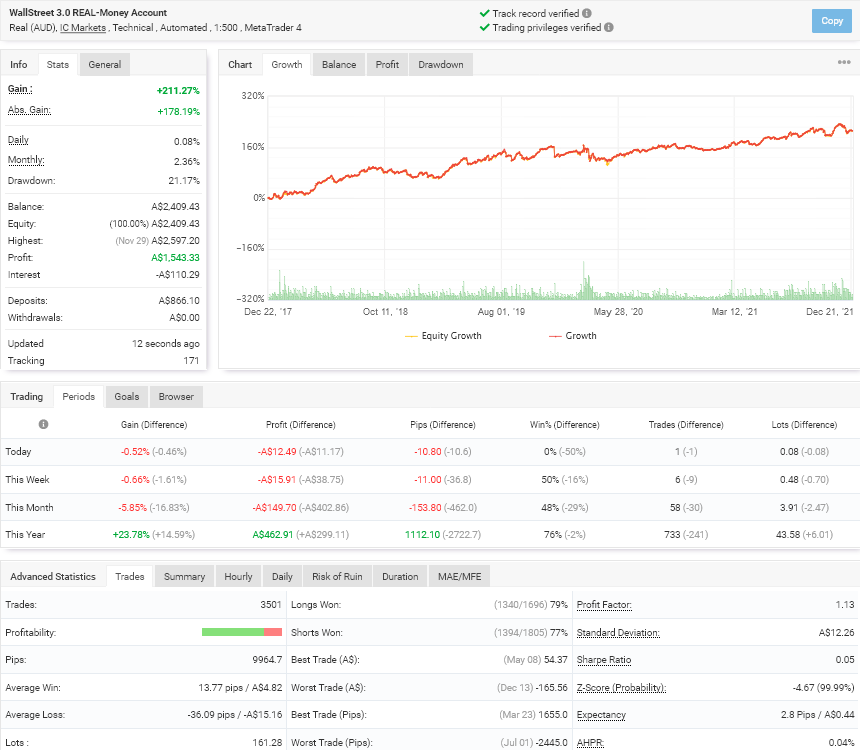Click the info icon in Periods table header
The image size is (860, 750).
tap(43, 424)
